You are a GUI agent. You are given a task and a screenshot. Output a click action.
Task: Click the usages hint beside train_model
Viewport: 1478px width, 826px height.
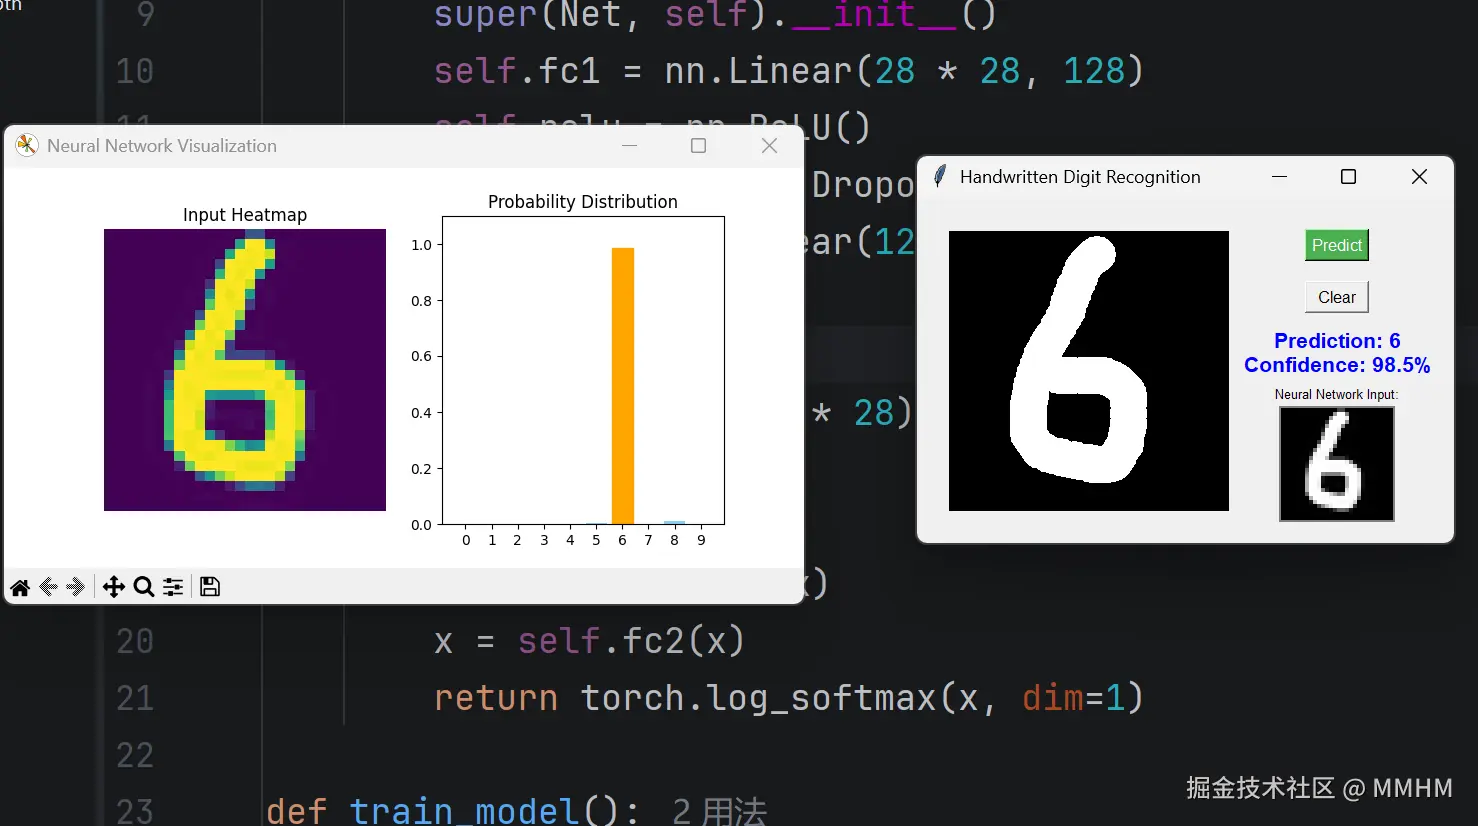(719, 811)
